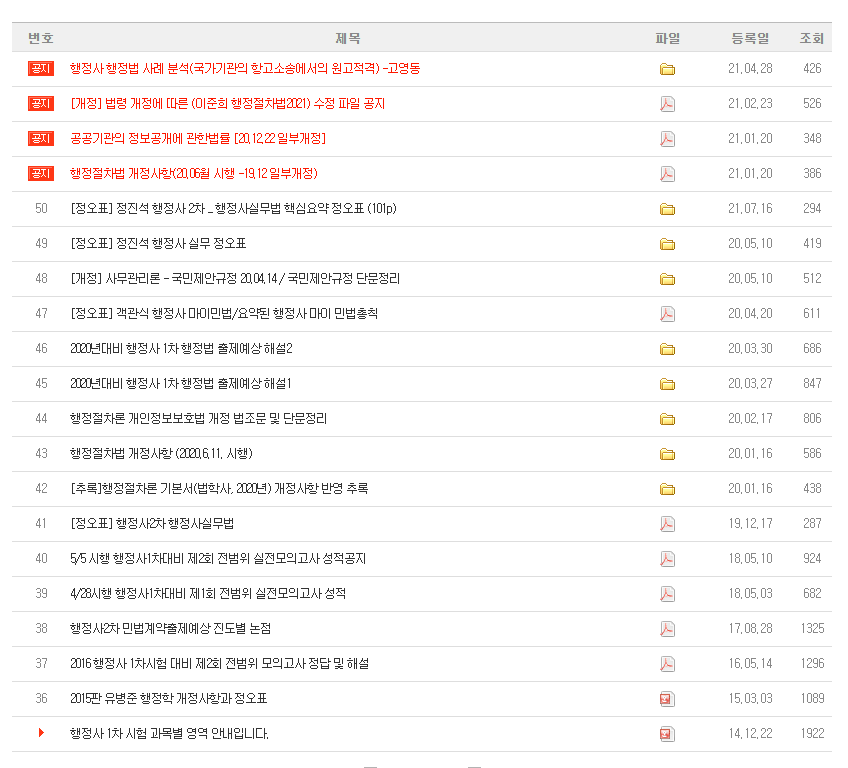Open folder icon in row 43
The height and width of the screenshot is (768, 848).
point(667,454)
